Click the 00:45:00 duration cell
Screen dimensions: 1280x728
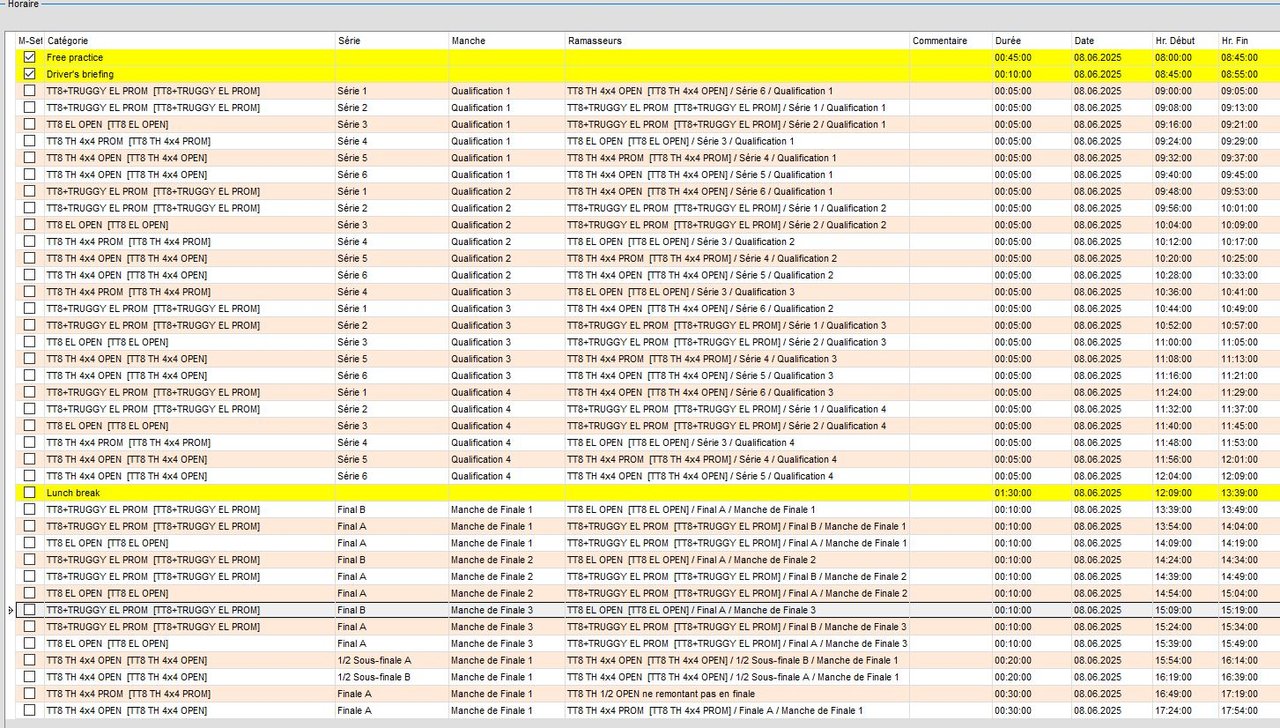coord(1031,58)
